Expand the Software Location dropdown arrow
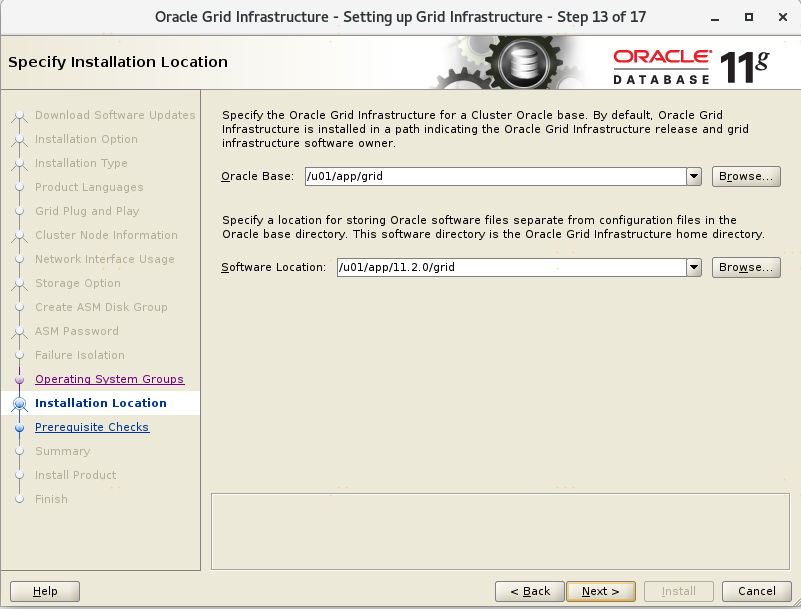Screen dimensions: 801x609 click(694, 268)
